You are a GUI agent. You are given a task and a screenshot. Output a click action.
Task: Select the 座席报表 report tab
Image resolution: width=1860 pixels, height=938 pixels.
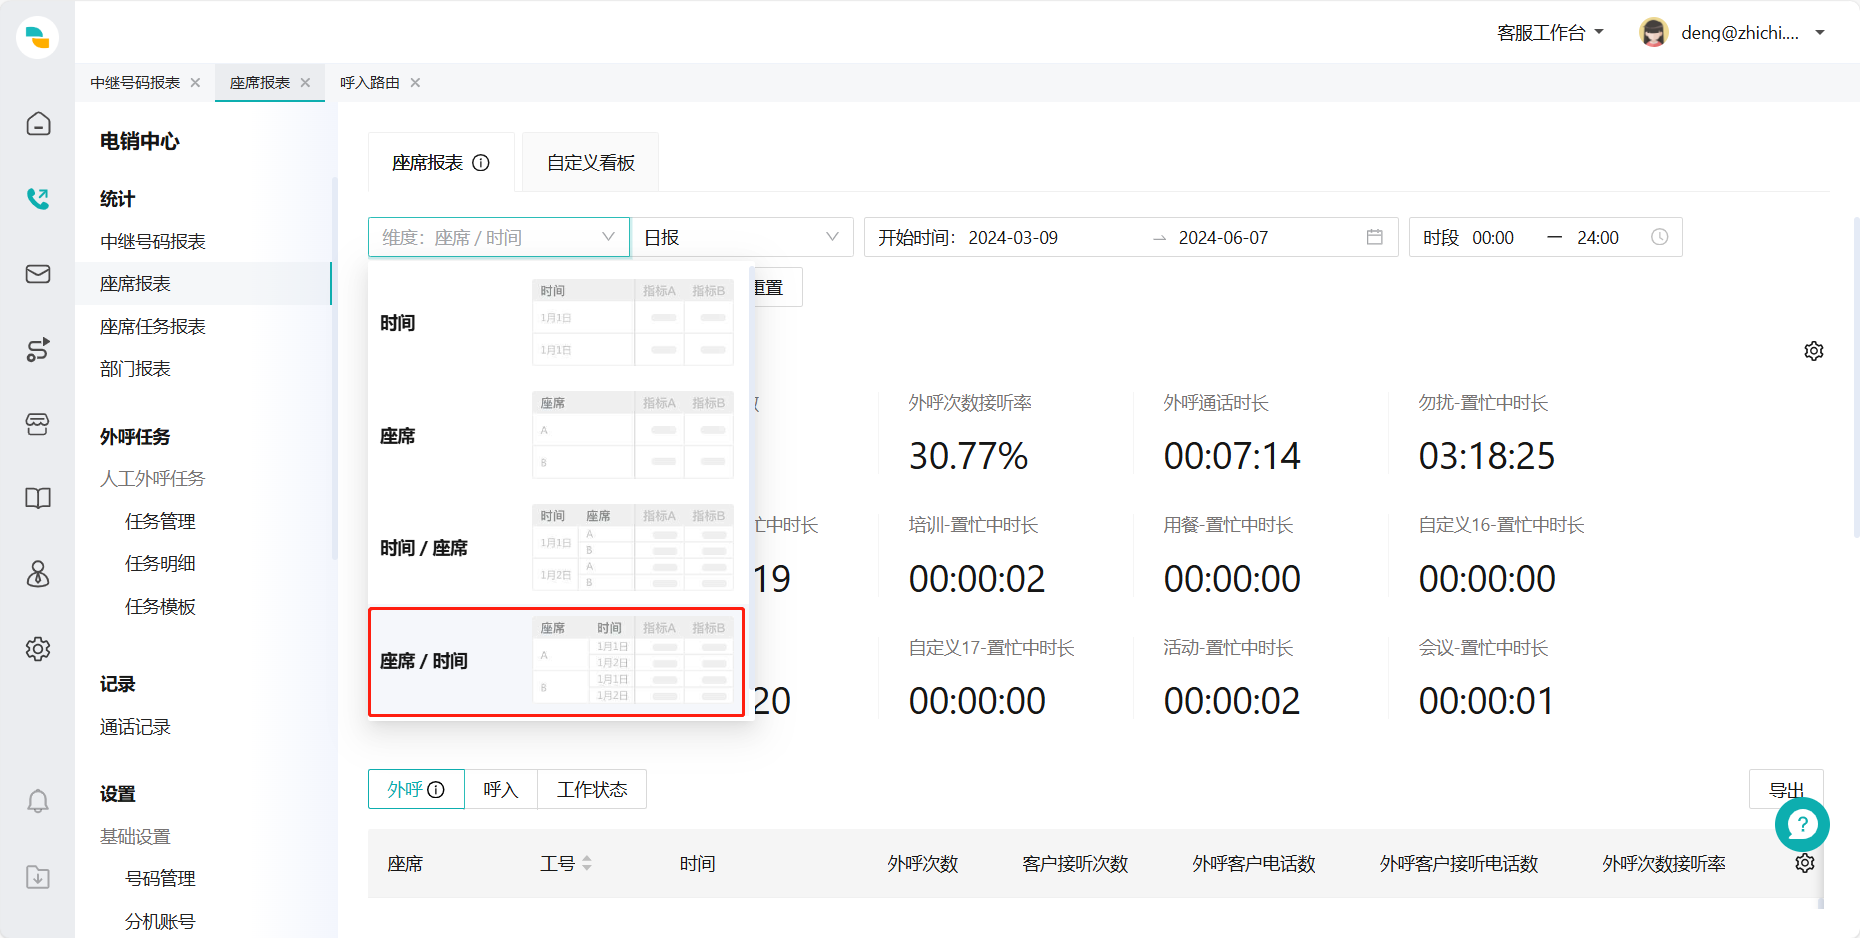tap(441, 163)
